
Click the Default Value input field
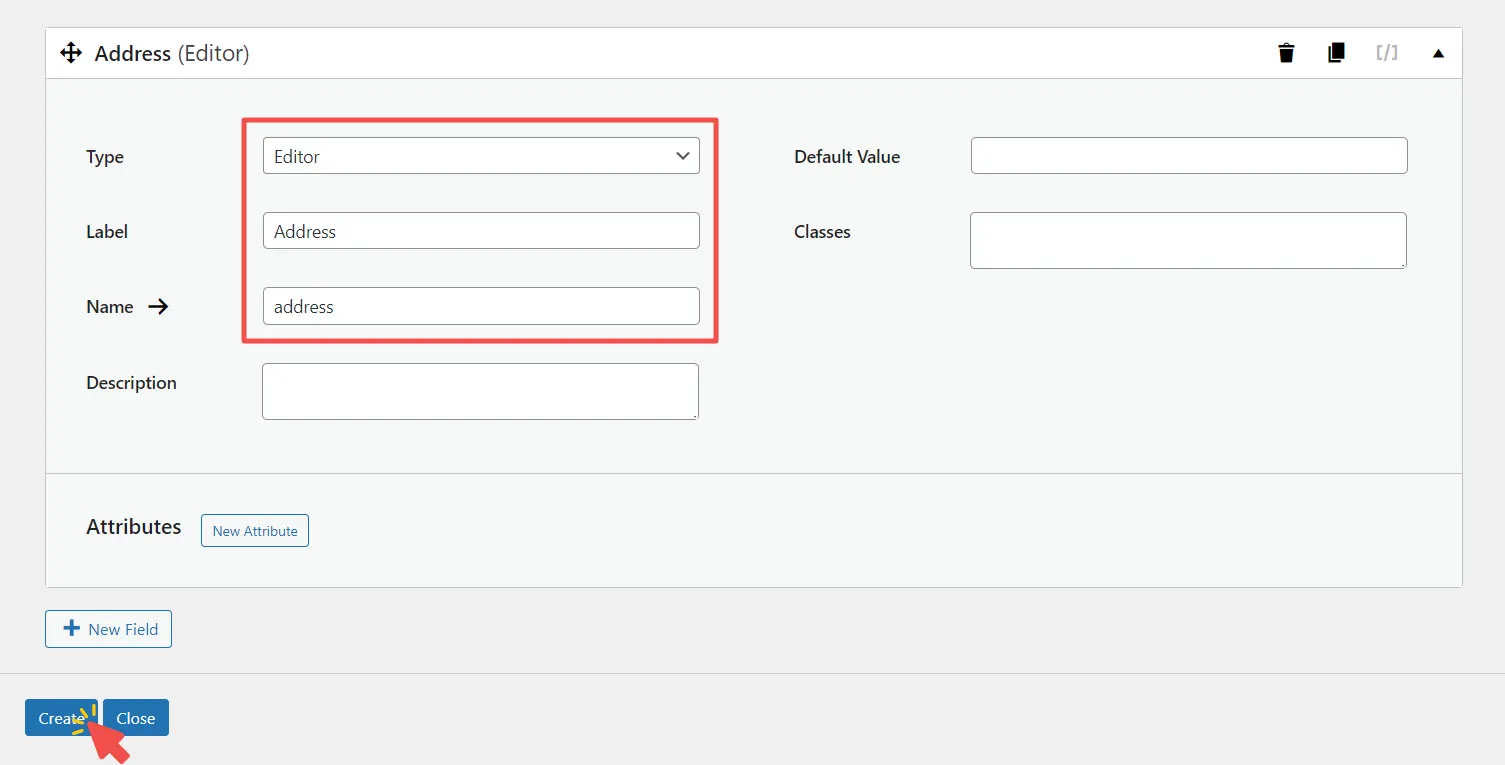pyautogui.click(x=1188, y=155)
